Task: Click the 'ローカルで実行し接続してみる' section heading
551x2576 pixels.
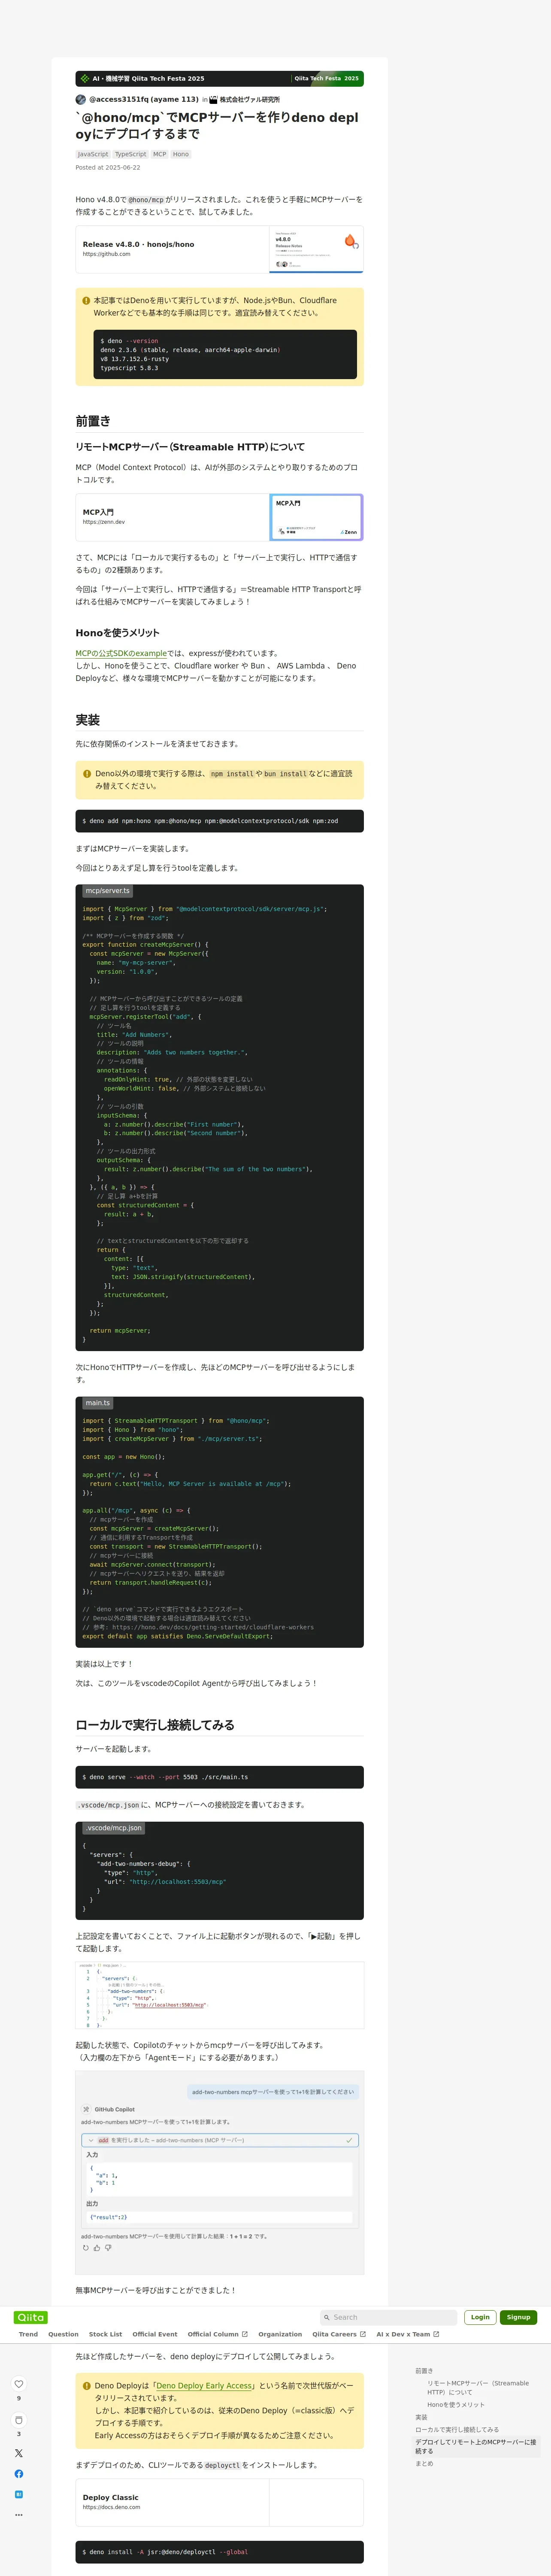Action: click(x=155, y=1725)
